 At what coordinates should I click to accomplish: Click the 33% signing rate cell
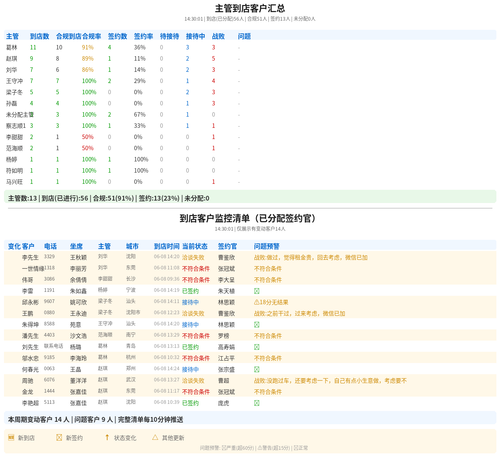[x=140, y=126]
